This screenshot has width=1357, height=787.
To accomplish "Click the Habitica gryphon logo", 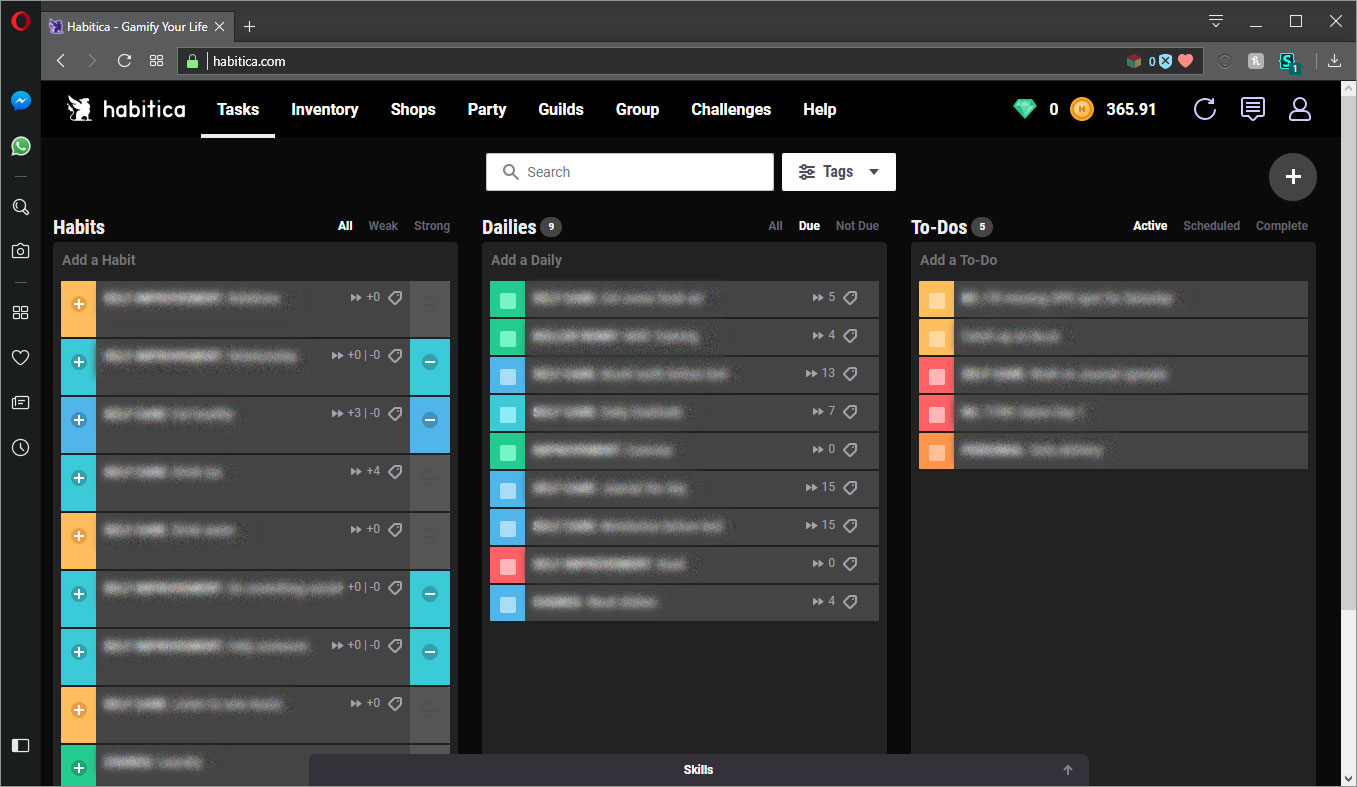I will (78, 108).
